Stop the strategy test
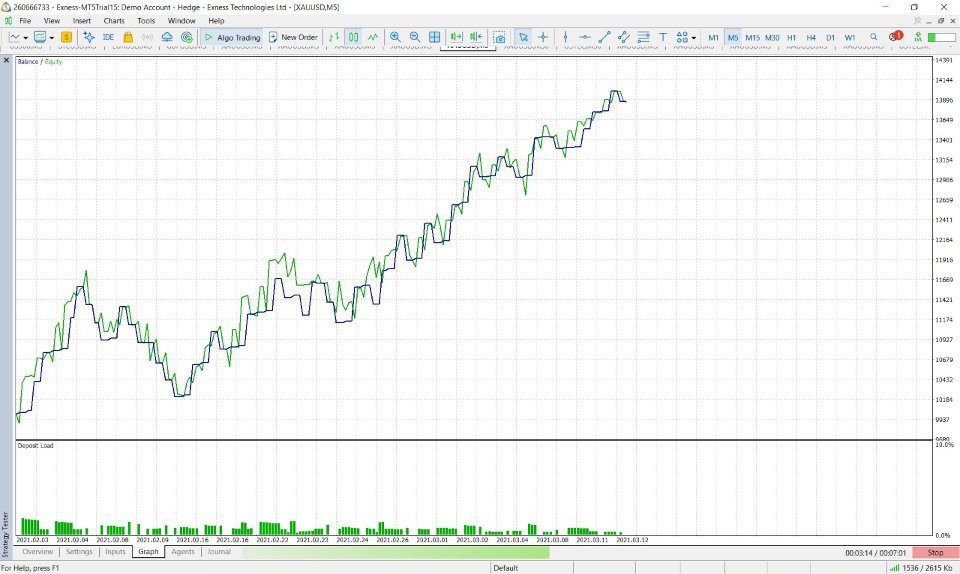 [x=935, y=553]
